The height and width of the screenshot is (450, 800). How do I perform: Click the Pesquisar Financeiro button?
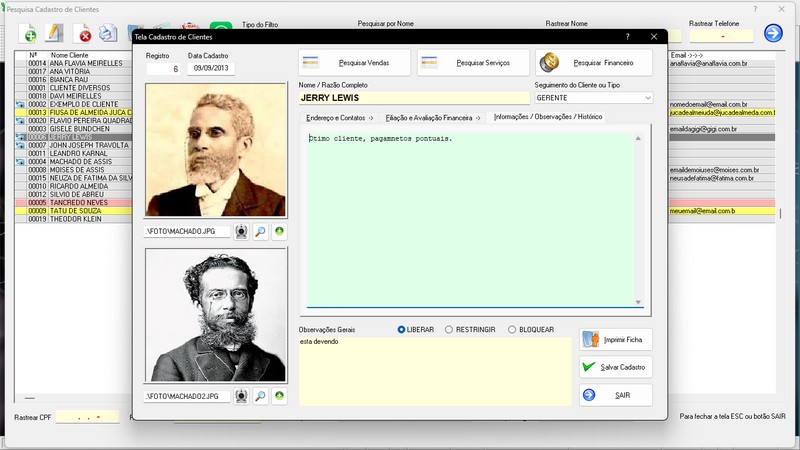tap(594, 63)
